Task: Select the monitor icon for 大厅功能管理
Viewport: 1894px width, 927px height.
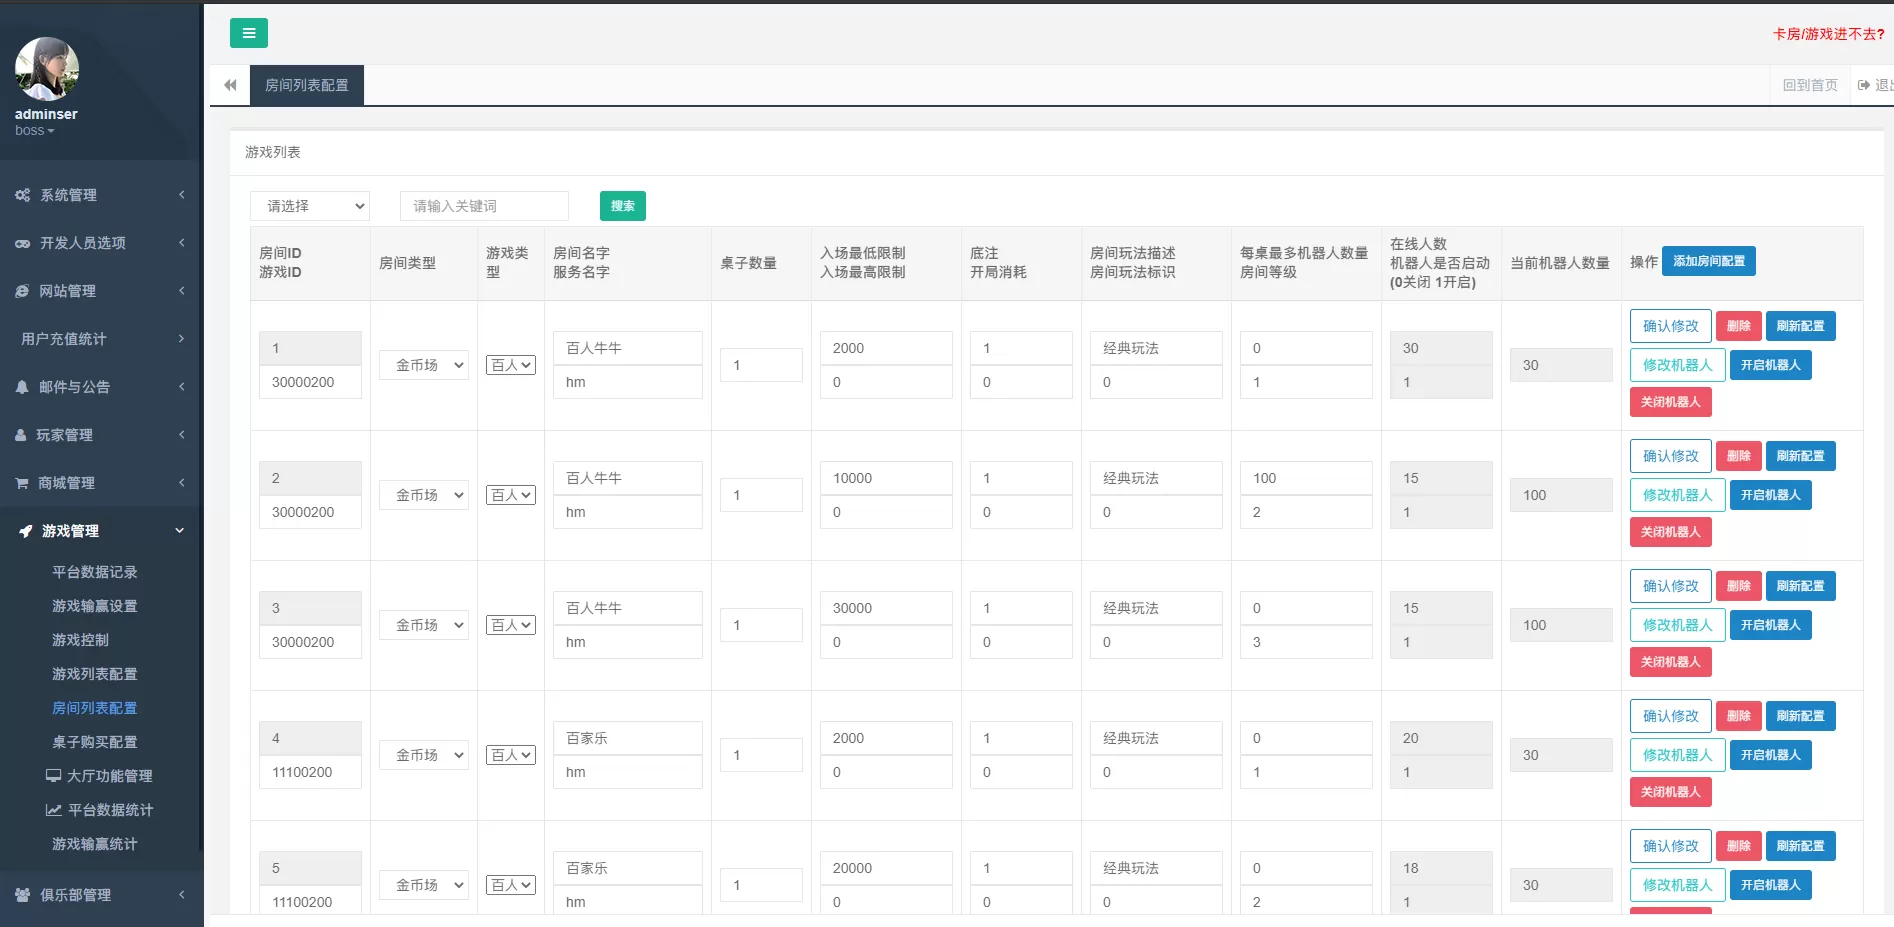Action: coord(52,776)
